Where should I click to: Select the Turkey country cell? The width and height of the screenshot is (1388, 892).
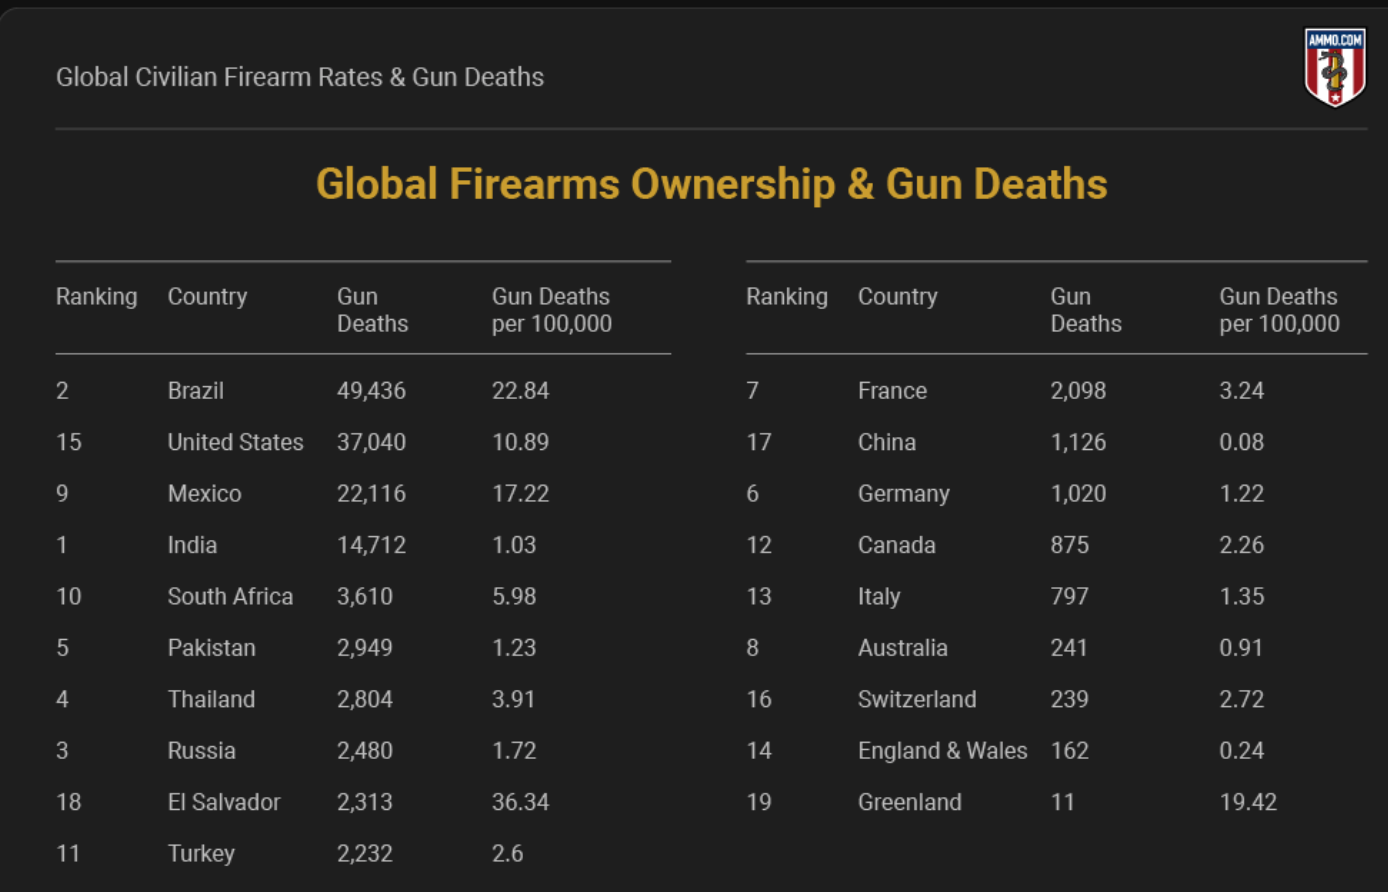tap(201, 854)
